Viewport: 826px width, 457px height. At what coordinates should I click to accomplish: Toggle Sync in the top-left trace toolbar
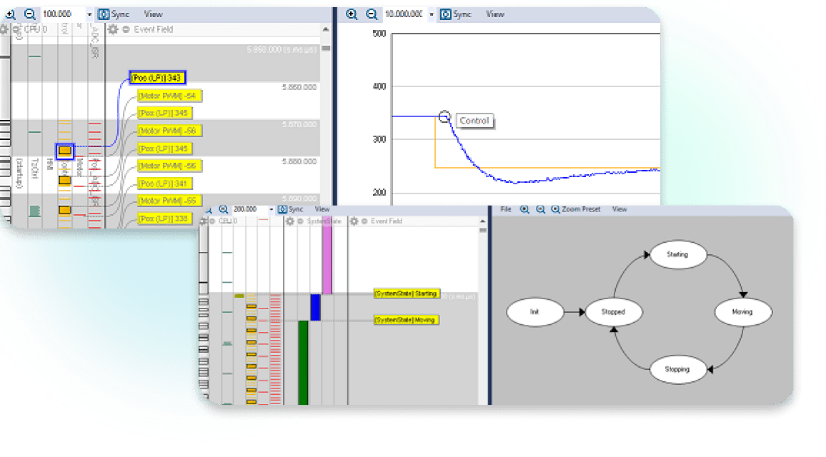[x=114, y=14]
